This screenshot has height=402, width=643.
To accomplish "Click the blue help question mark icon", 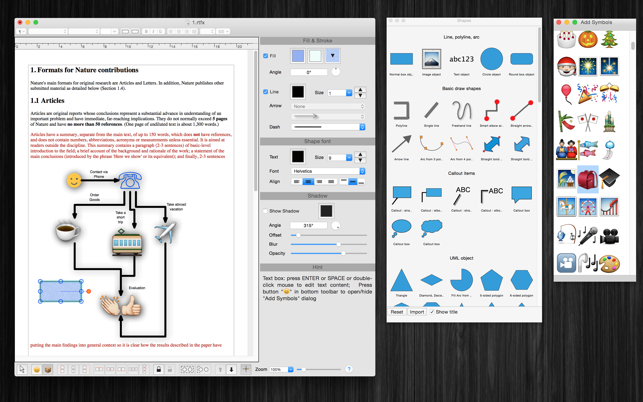I will tap(349, 369).
